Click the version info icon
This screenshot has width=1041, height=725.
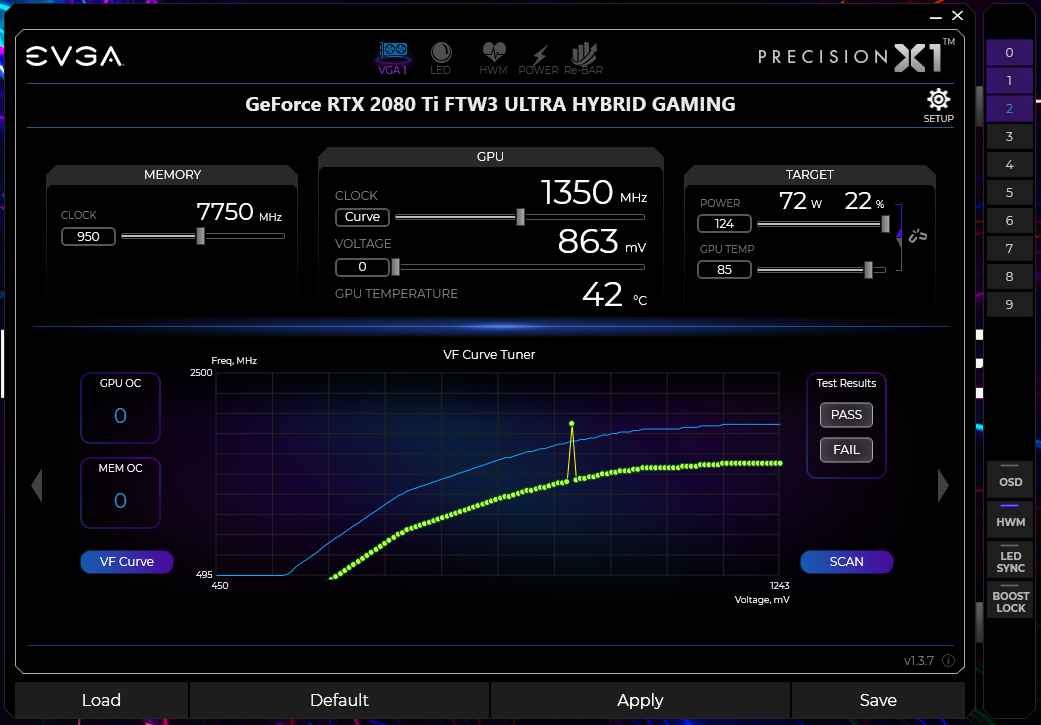(949, 660)
